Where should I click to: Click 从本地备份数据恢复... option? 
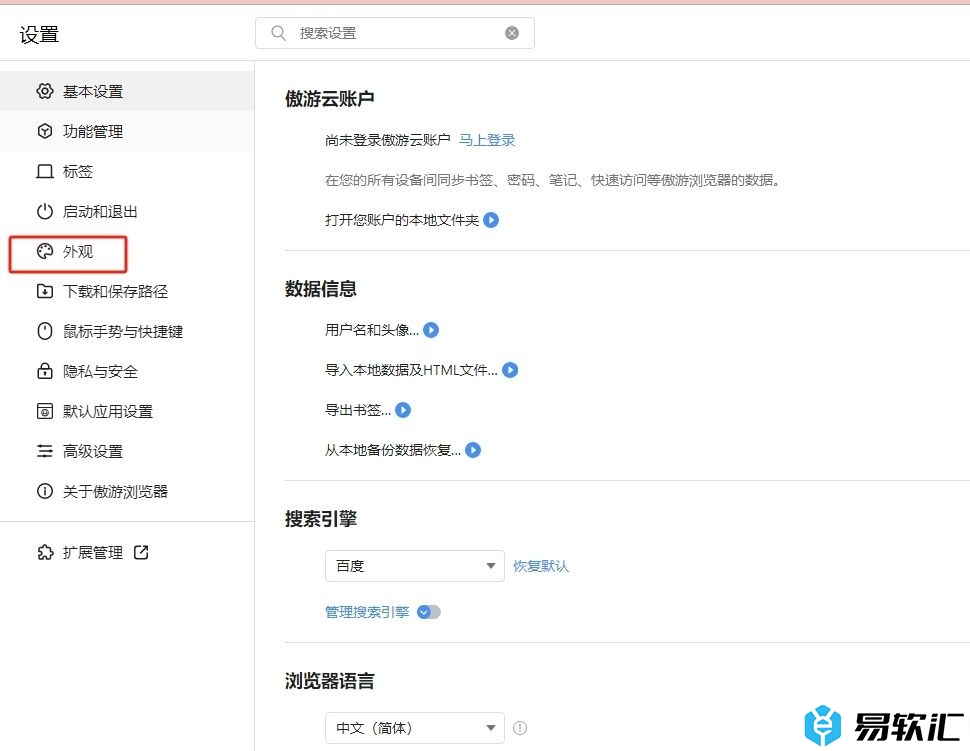393,450
